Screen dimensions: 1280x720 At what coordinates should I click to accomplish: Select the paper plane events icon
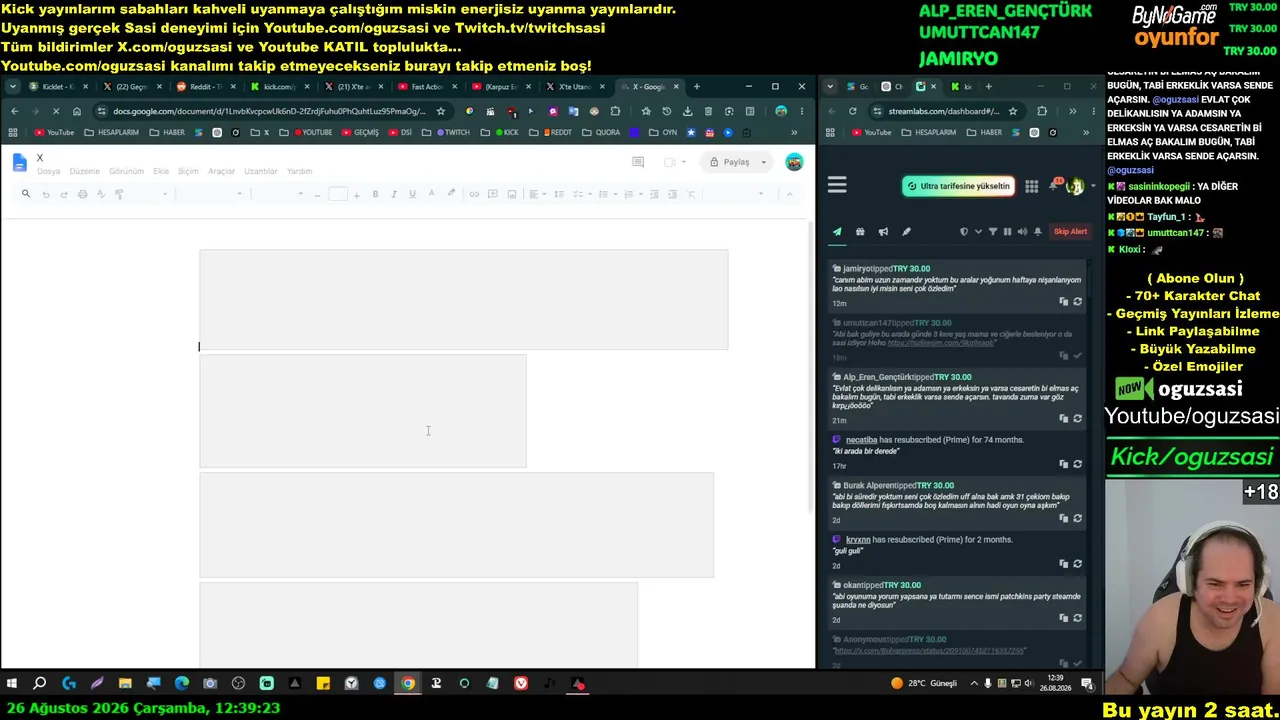(837, 232)
